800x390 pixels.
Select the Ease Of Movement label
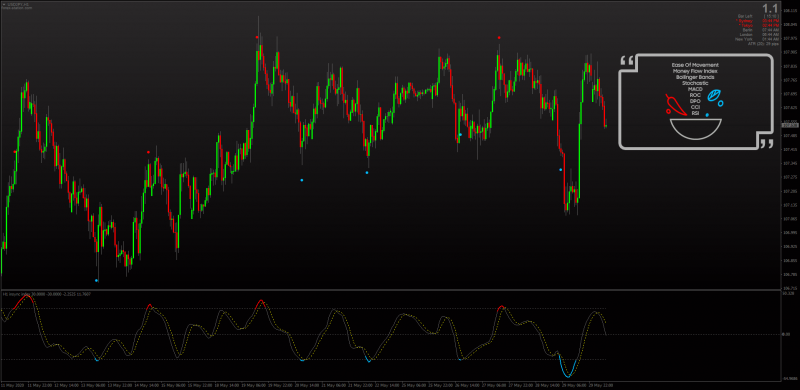[695, 65]
